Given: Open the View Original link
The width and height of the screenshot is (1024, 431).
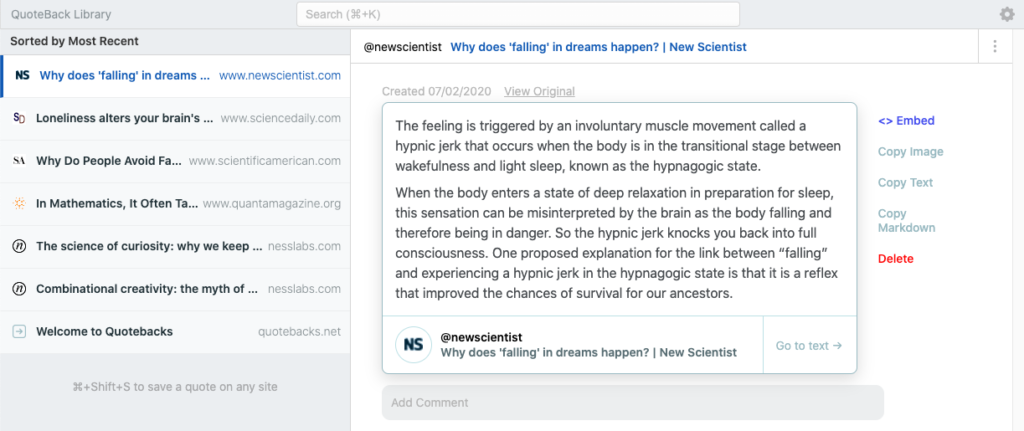Looking at the screenshot, I should (539, 91).
